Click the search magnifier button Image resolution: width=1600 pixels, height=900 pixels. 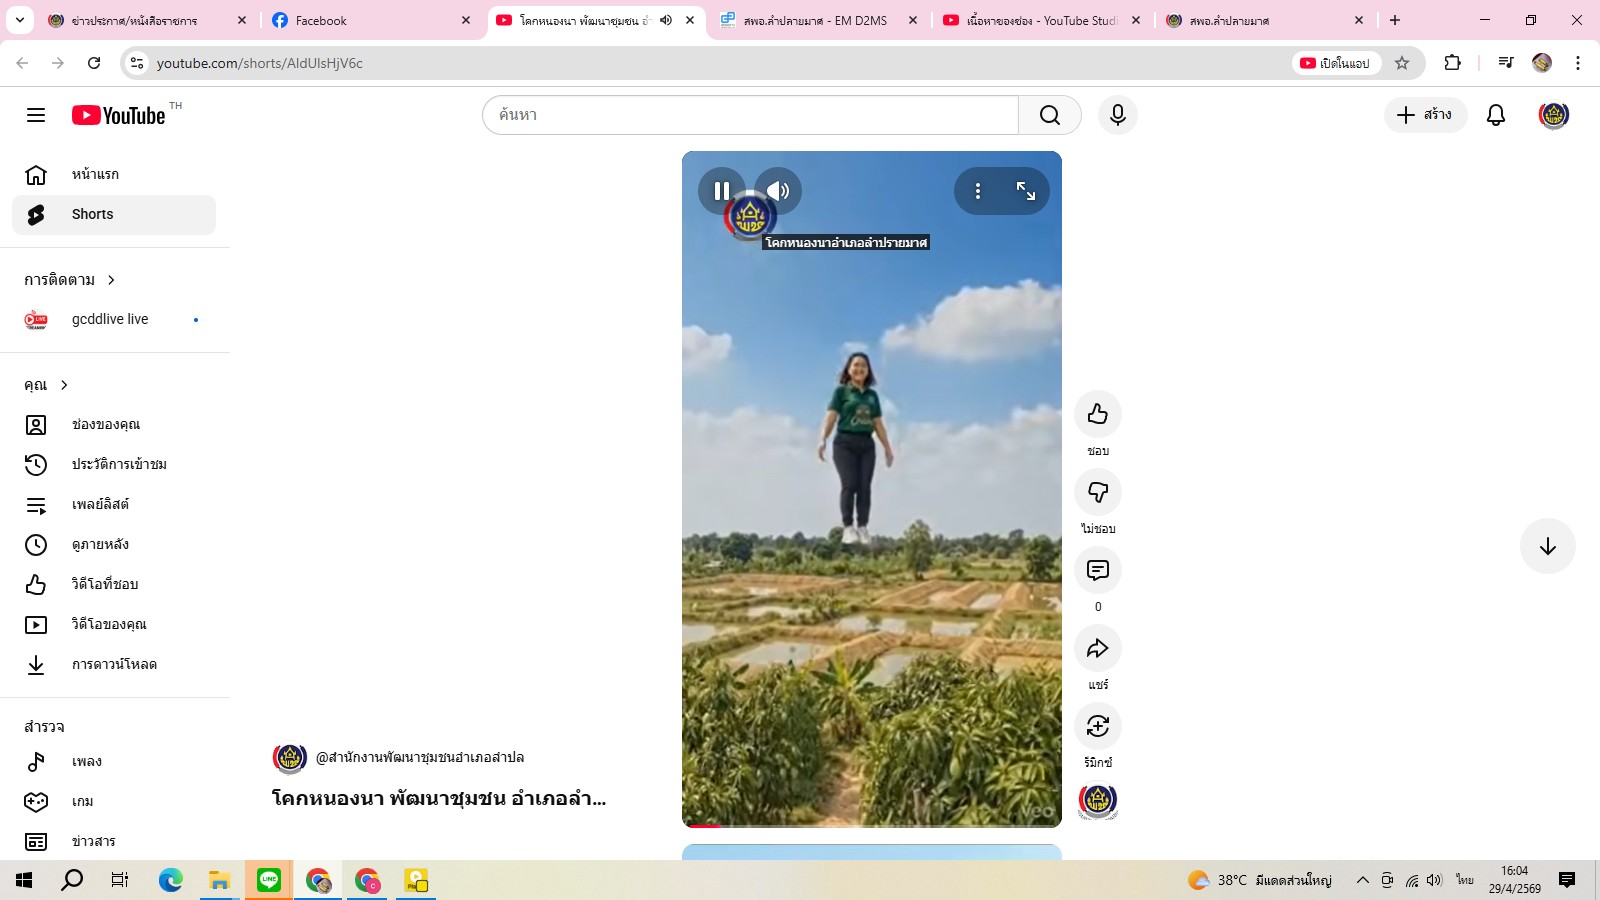1049,115
